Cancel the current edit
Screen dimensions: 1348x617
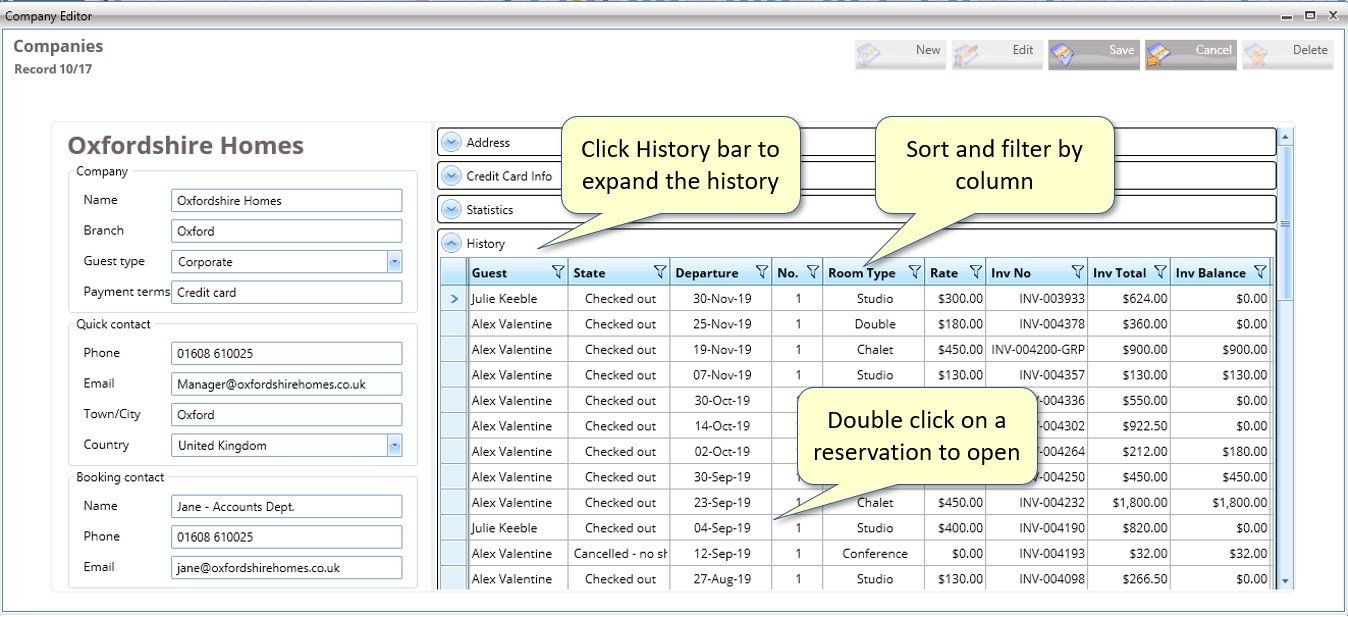(x=1190, y=55)
